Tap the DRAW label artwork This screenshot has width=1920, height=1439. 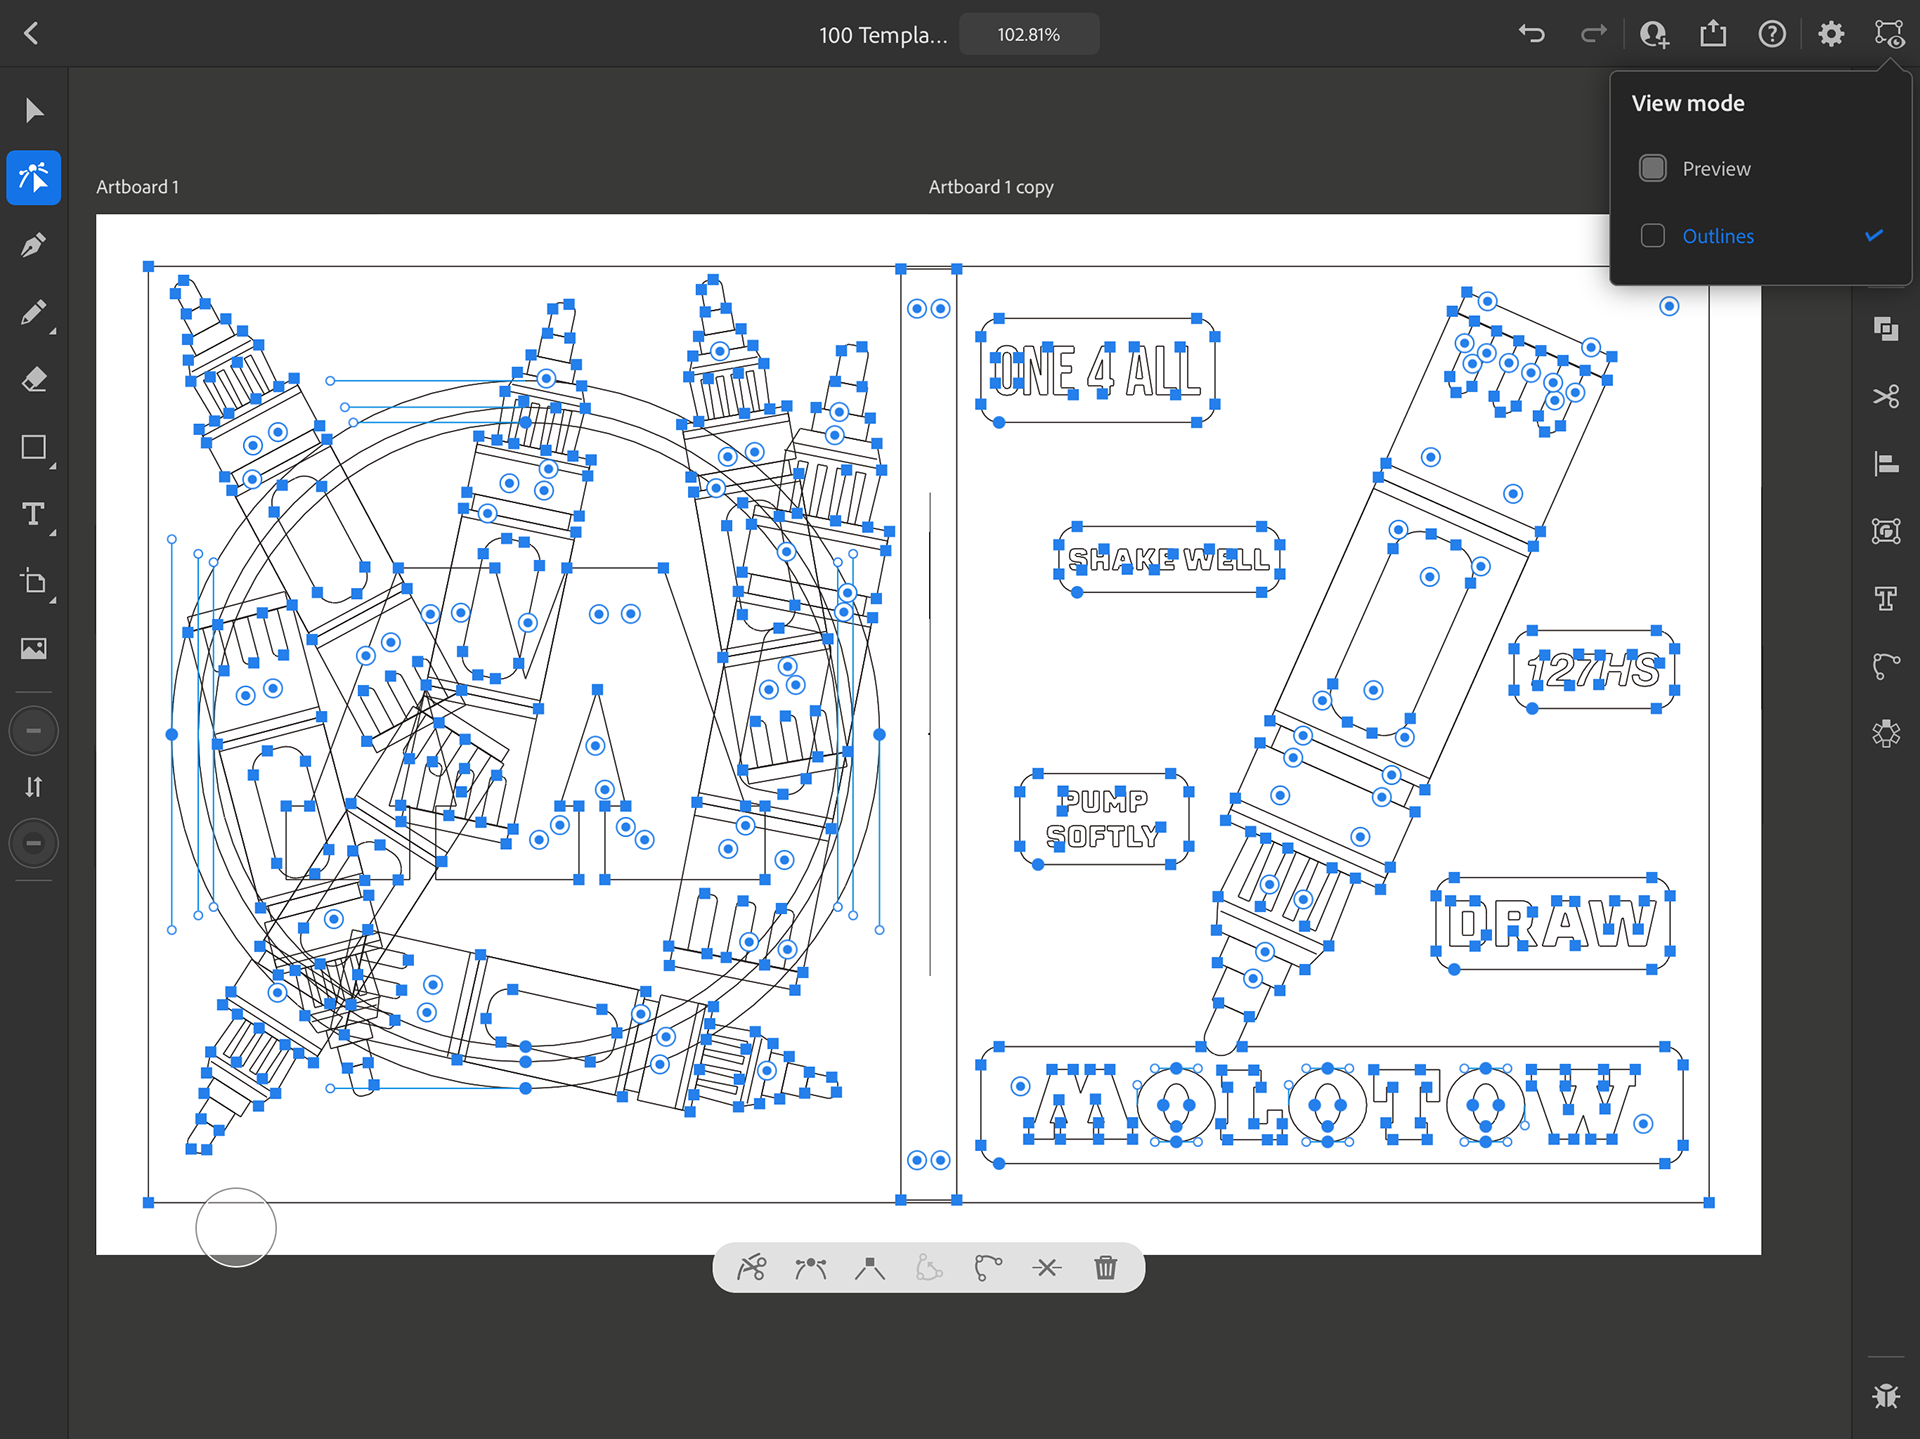(x=1552, y=924)
